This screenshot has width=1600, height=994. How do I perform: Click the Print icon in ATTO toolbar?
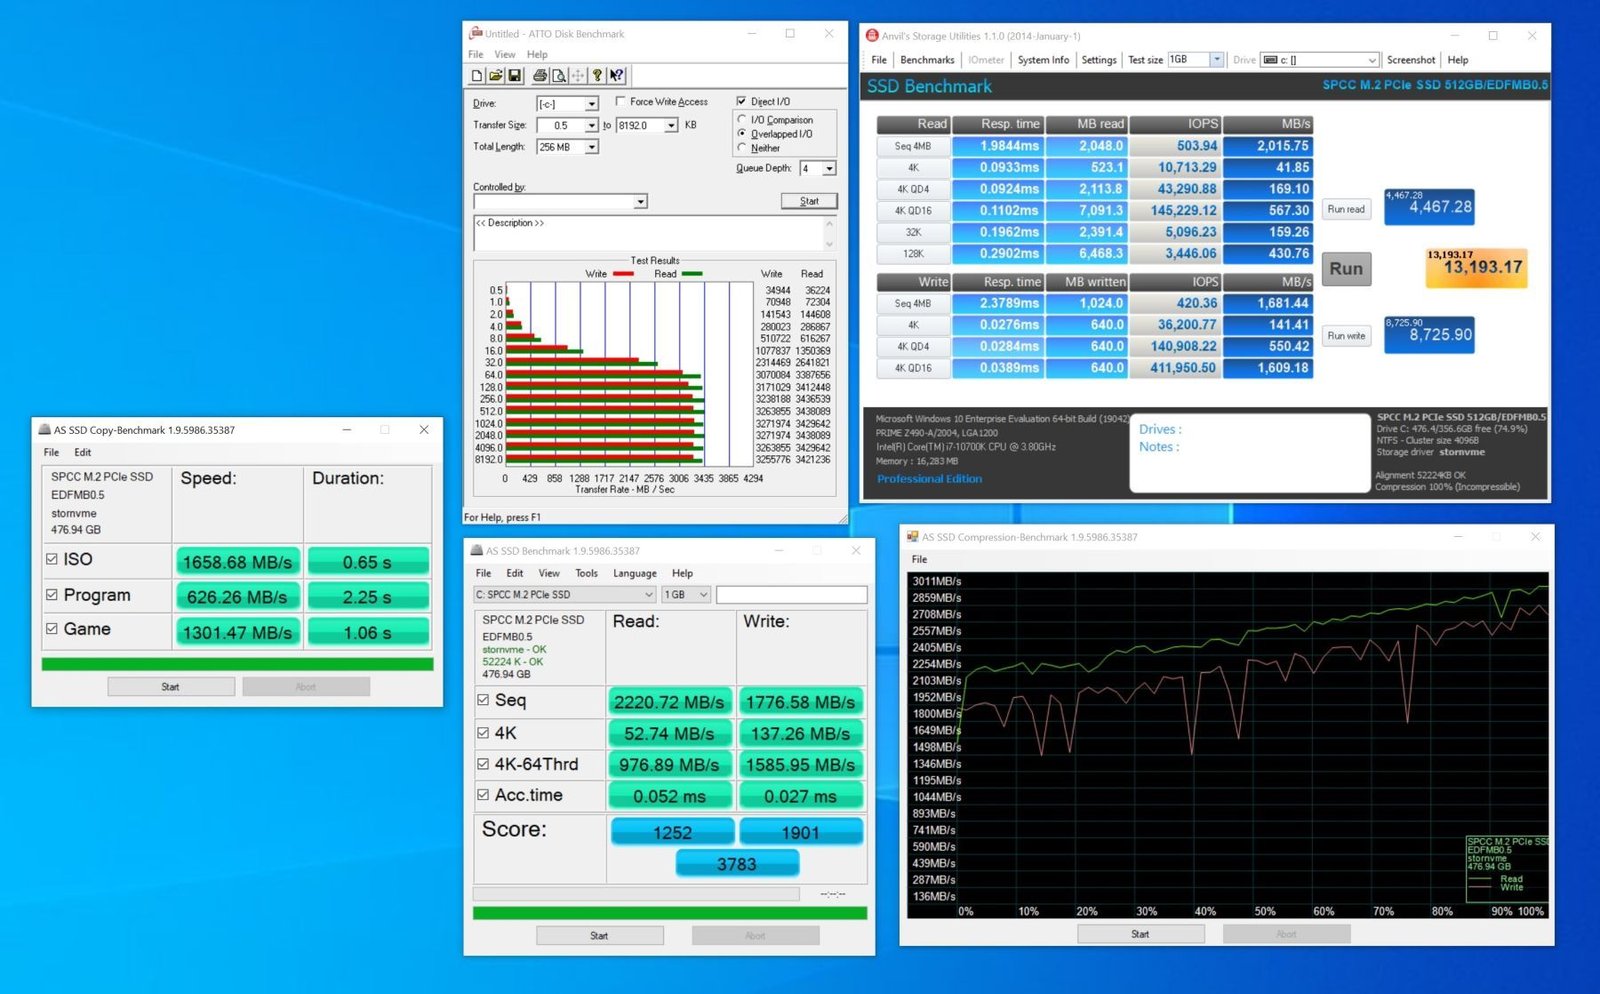540,76
